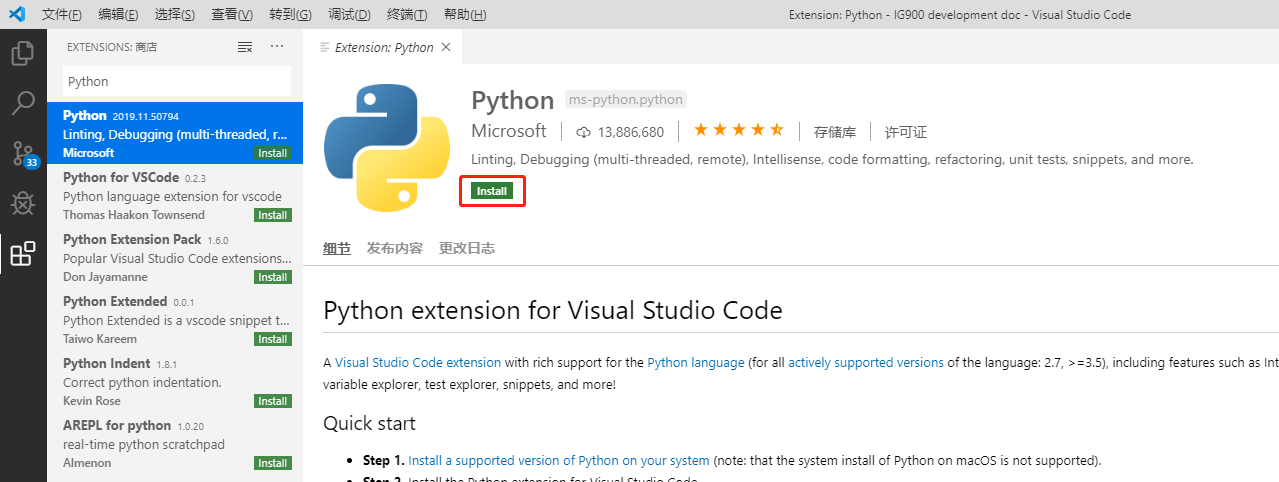Open the 查看(V) menu

point(232,14)
